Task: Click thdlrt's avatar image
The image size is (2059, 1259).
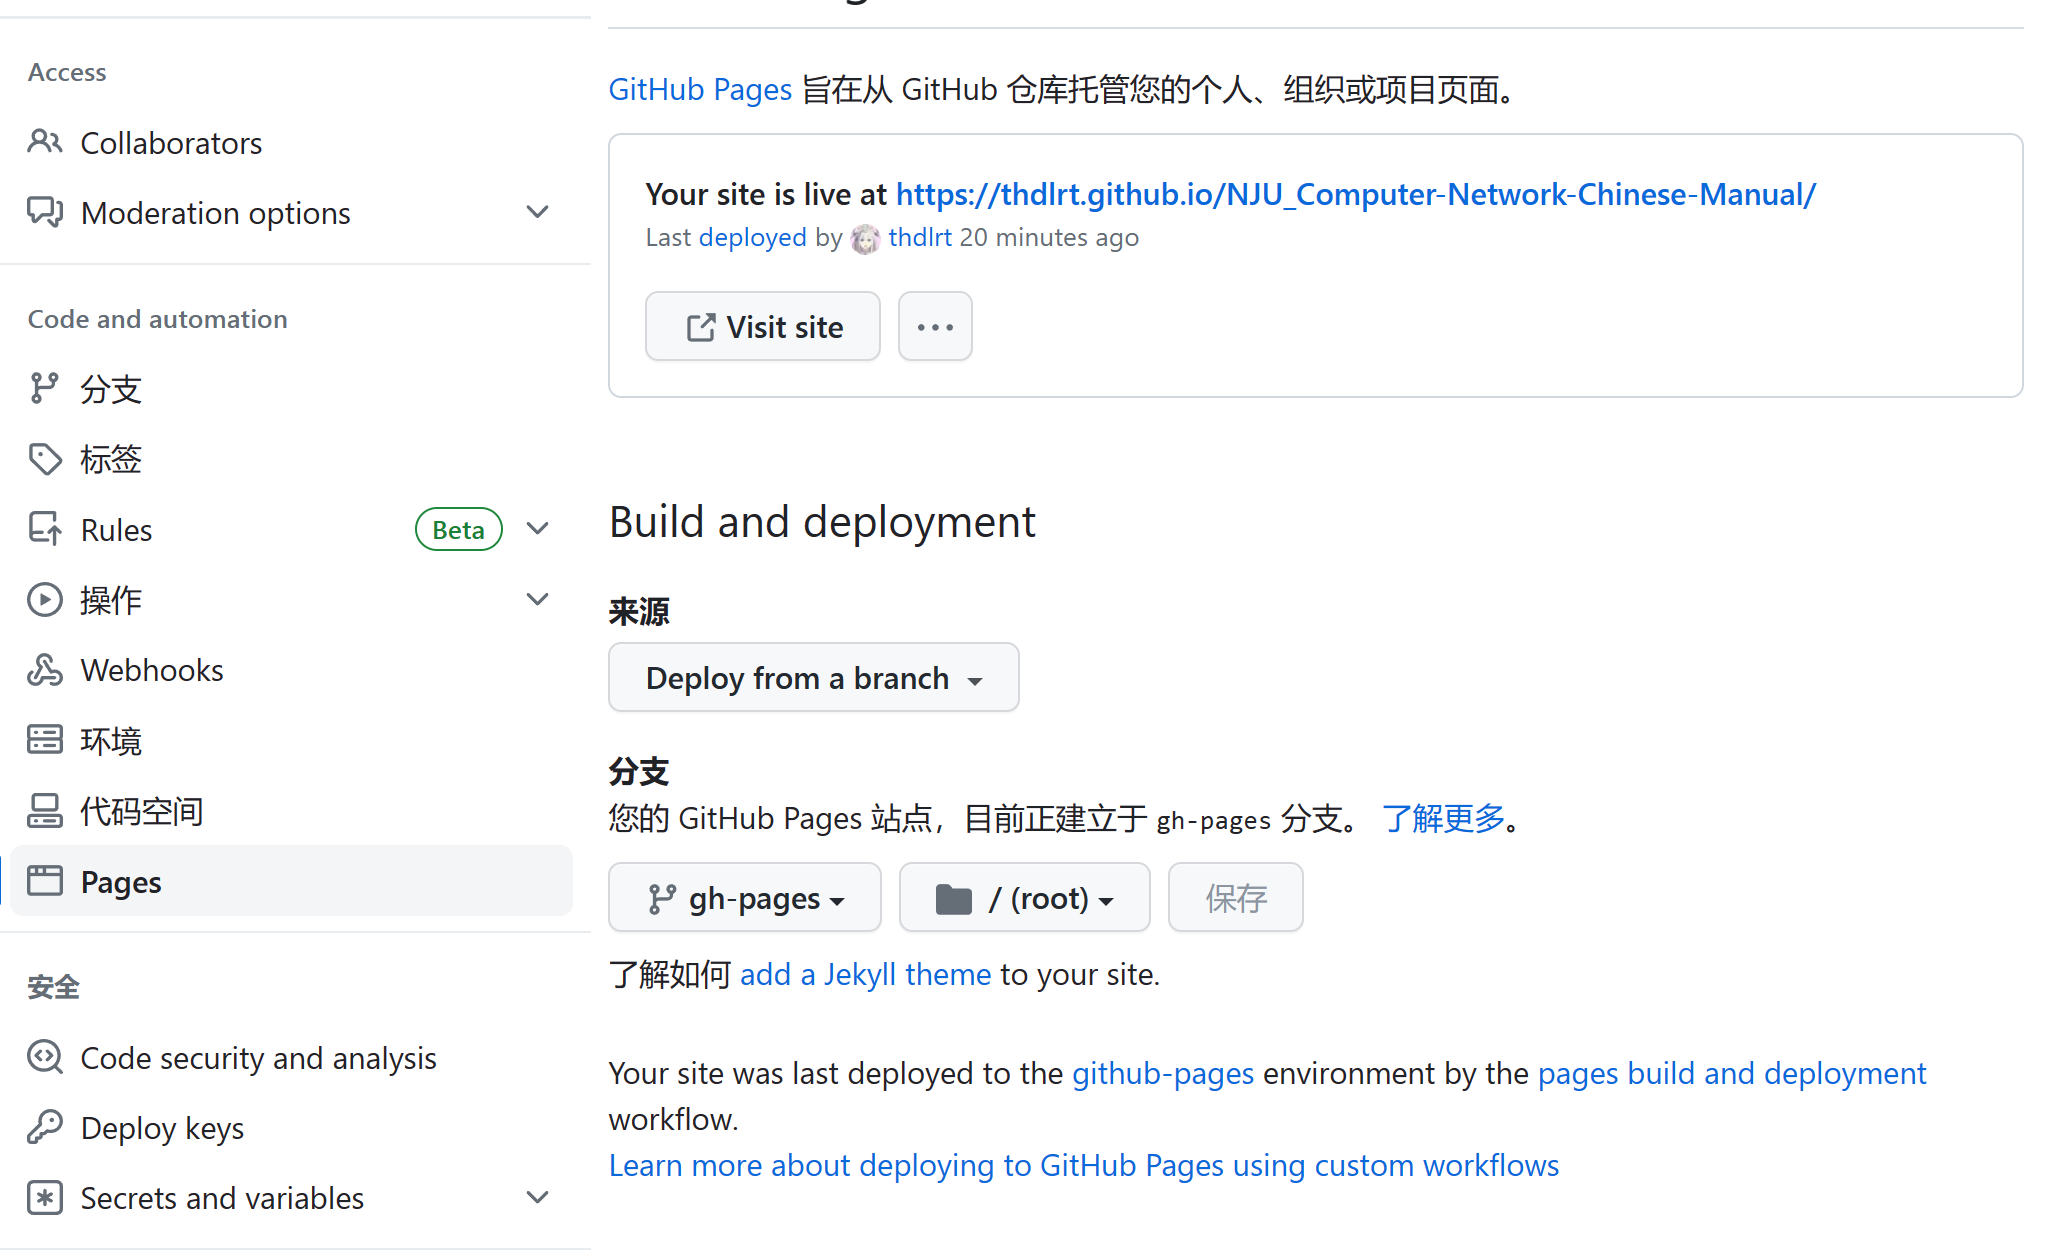Action: pyautogui.click(x=866, y=239)
